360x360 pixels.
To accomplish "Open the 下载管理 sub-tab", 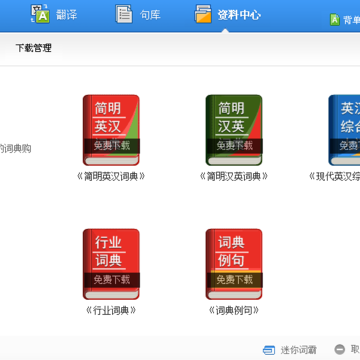I will (34, 48).
